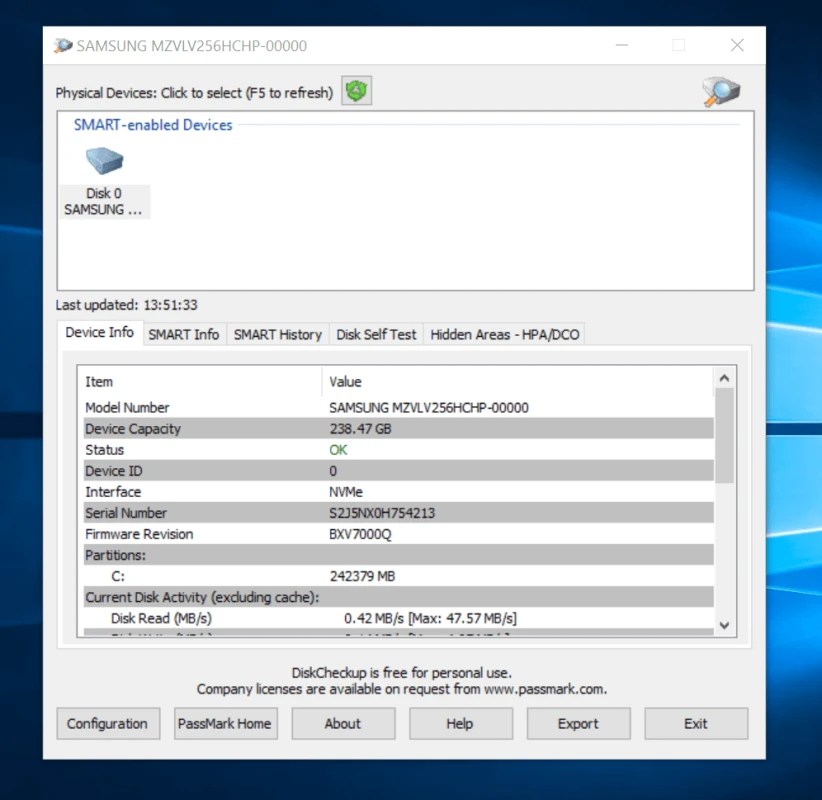Click the NVMe interface value
Image resolution: width=822 pixels, height=800 pixels.
[x=345, y=492]
